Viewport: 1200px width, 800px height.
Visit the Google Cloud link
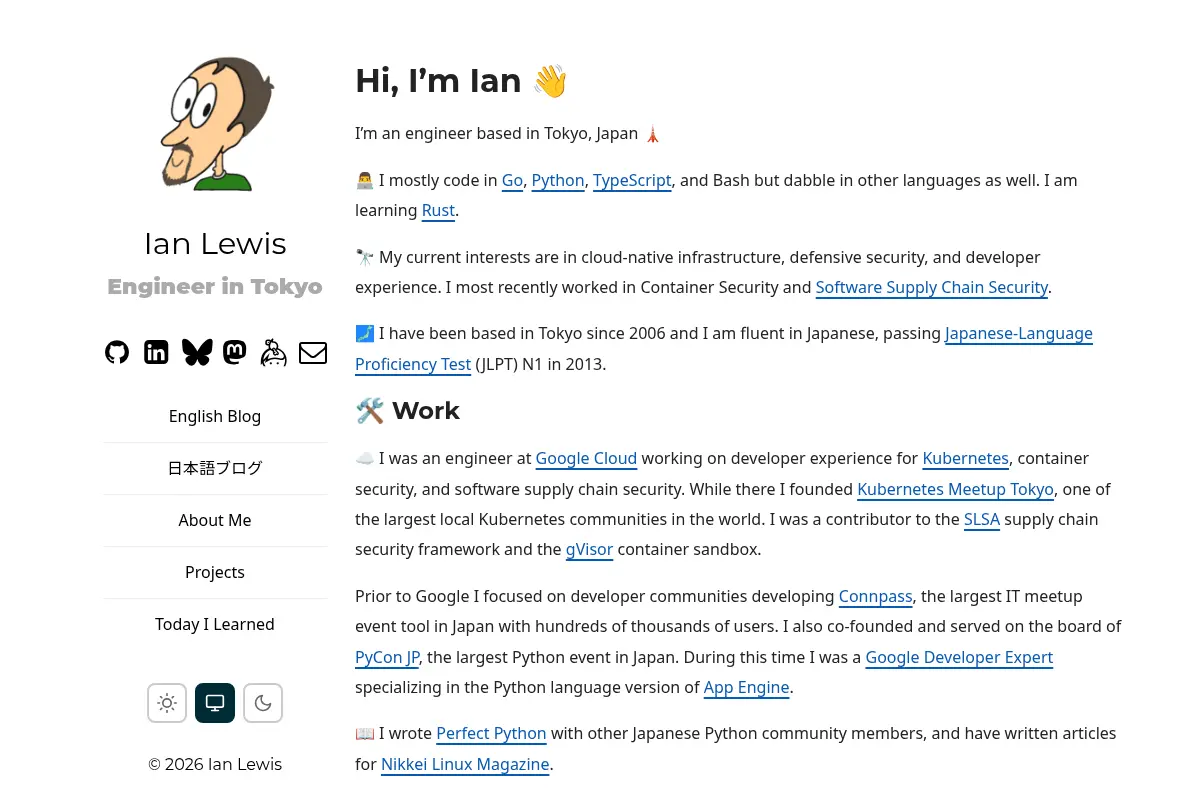[x=586, y=459]
